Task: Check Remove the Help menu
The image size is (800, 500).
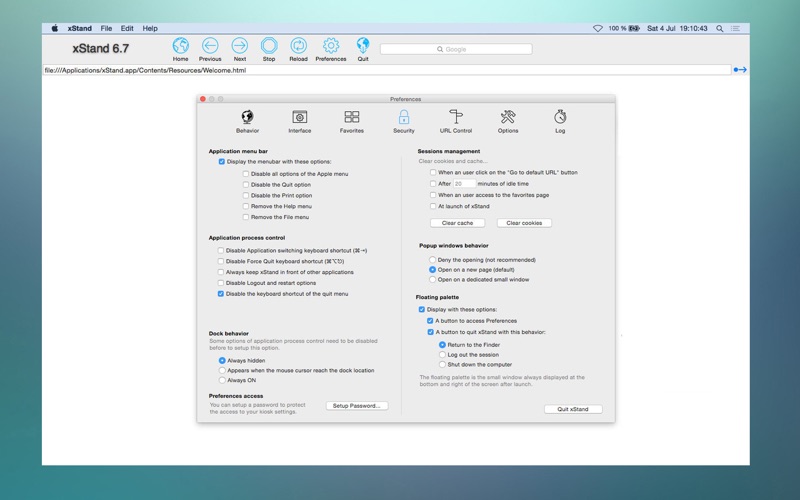Action: click(245, 206)
